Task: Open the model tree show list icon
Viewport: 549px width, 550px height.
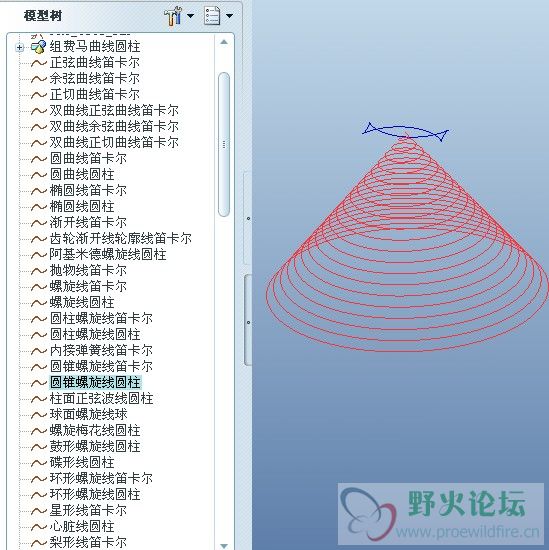Action: (x=212, y=16)
